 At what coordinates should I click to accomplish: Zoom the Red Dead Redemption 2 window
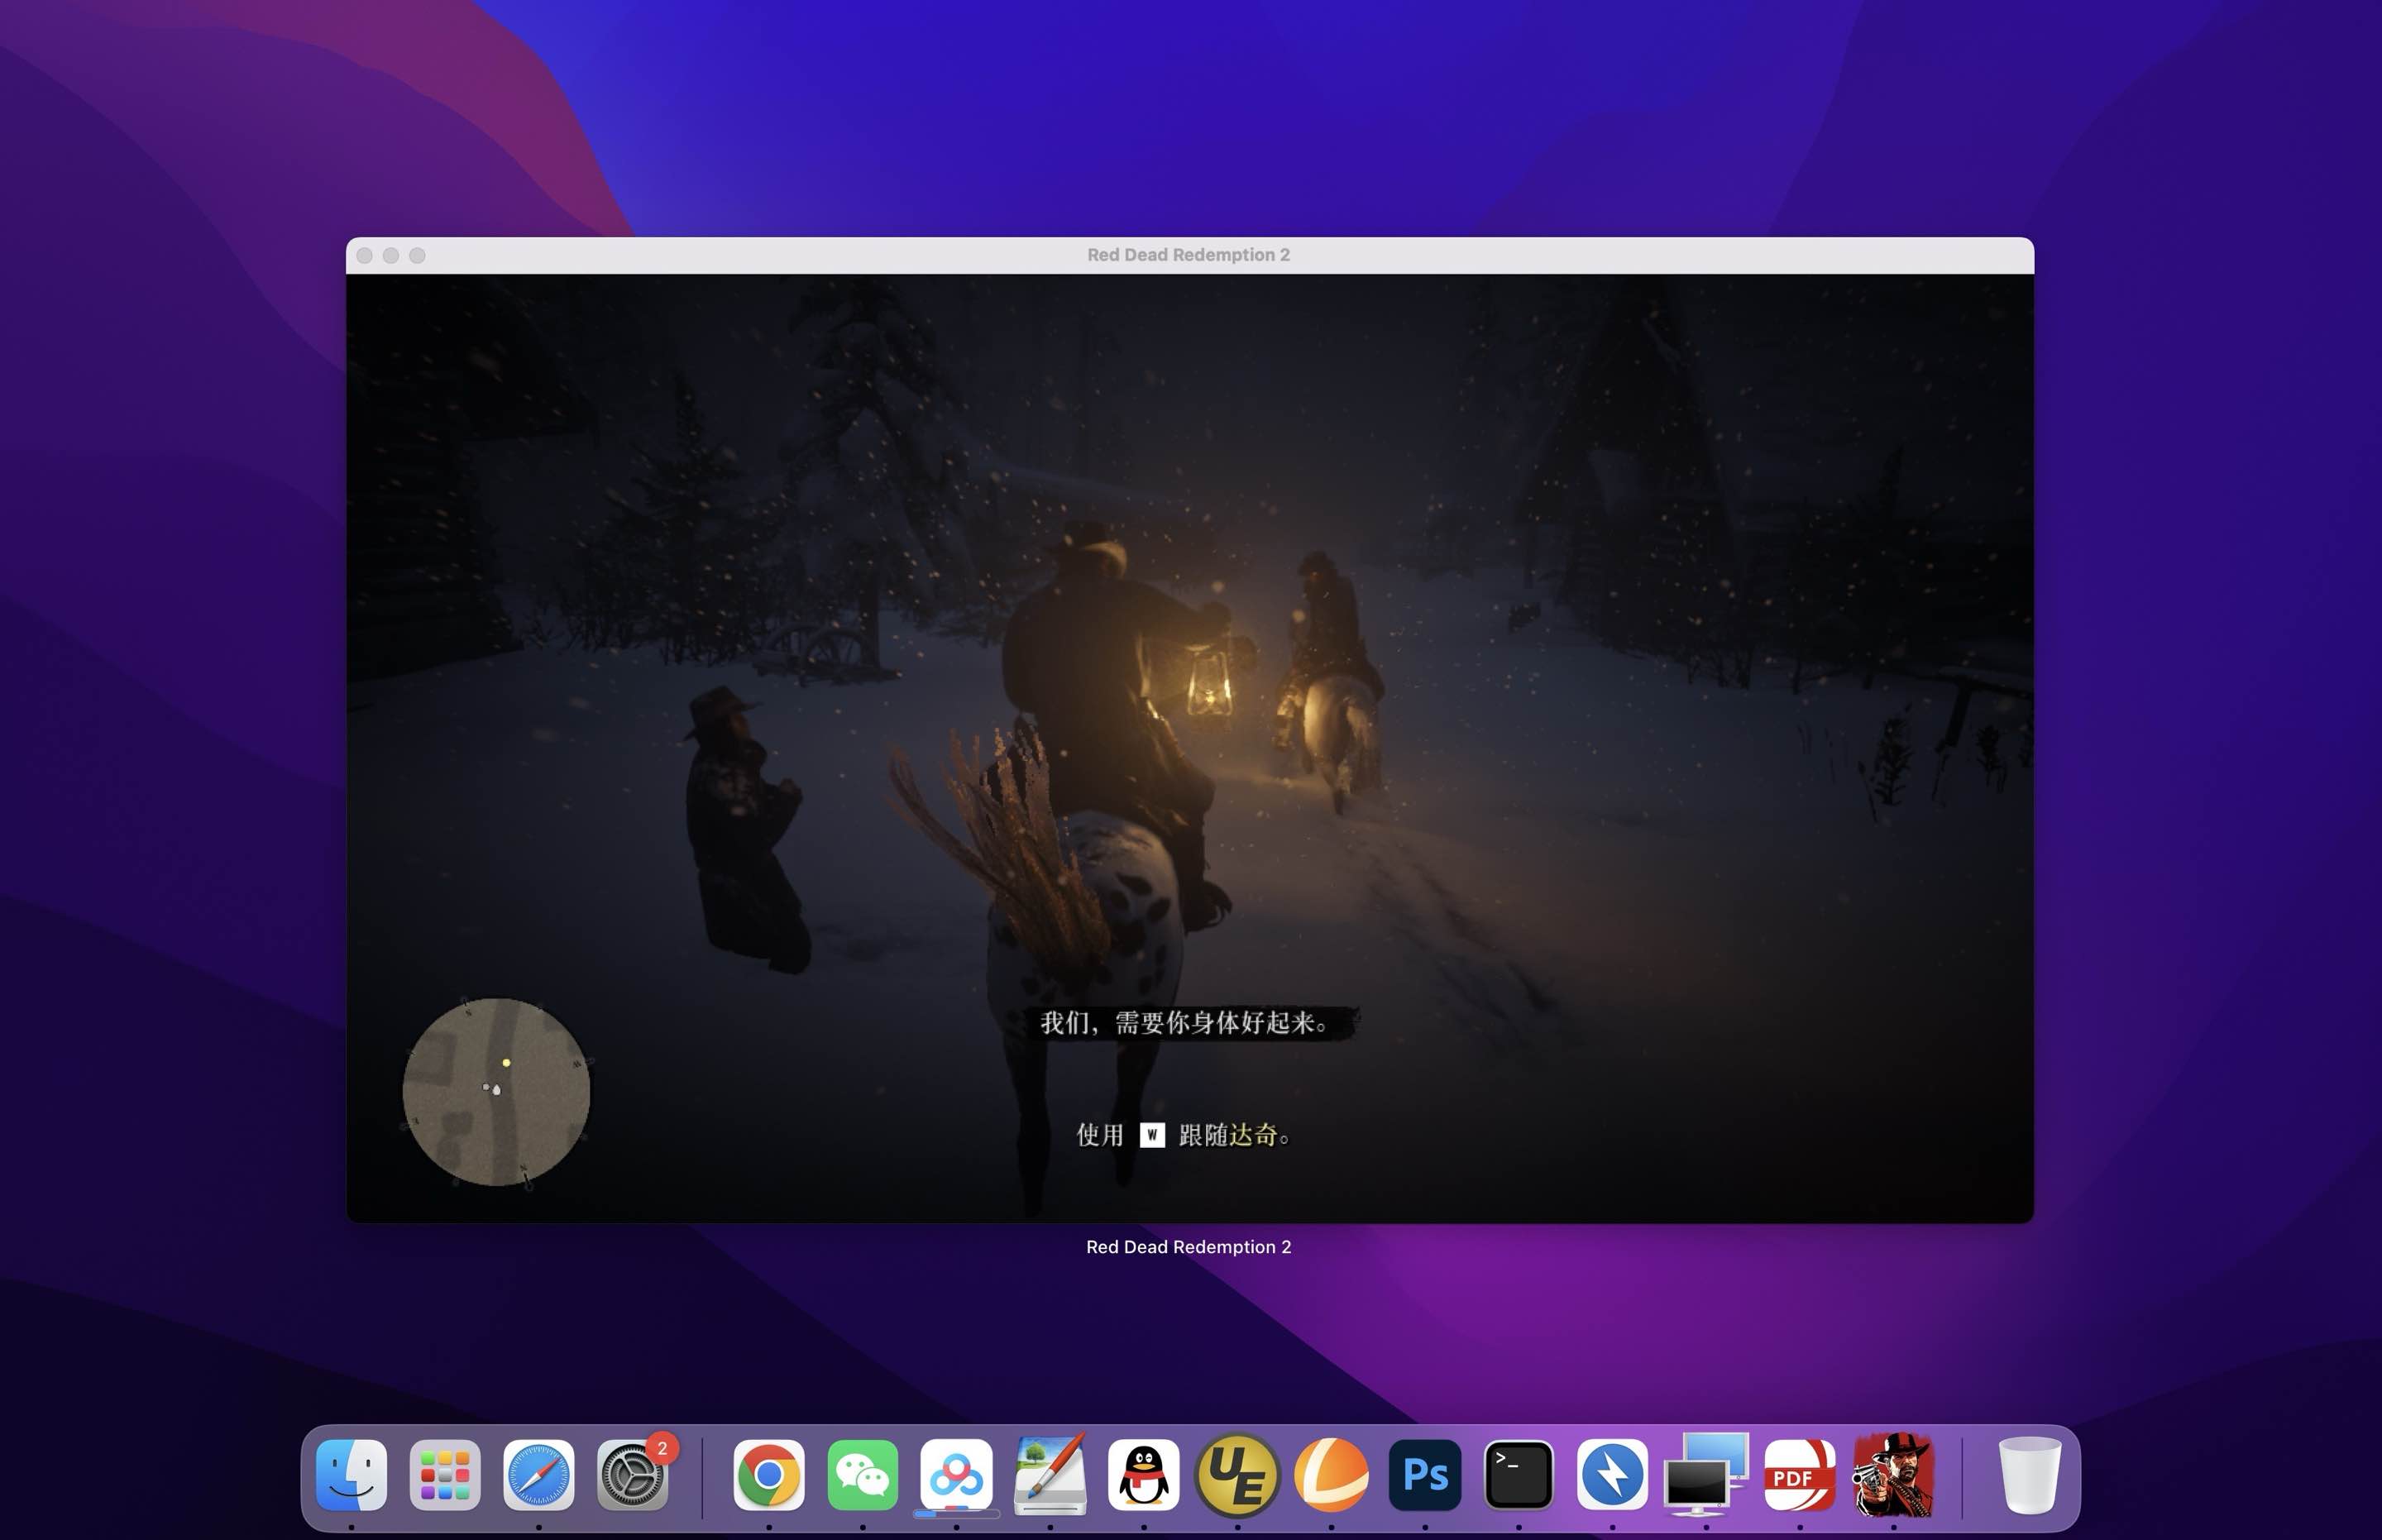point(417,256)
